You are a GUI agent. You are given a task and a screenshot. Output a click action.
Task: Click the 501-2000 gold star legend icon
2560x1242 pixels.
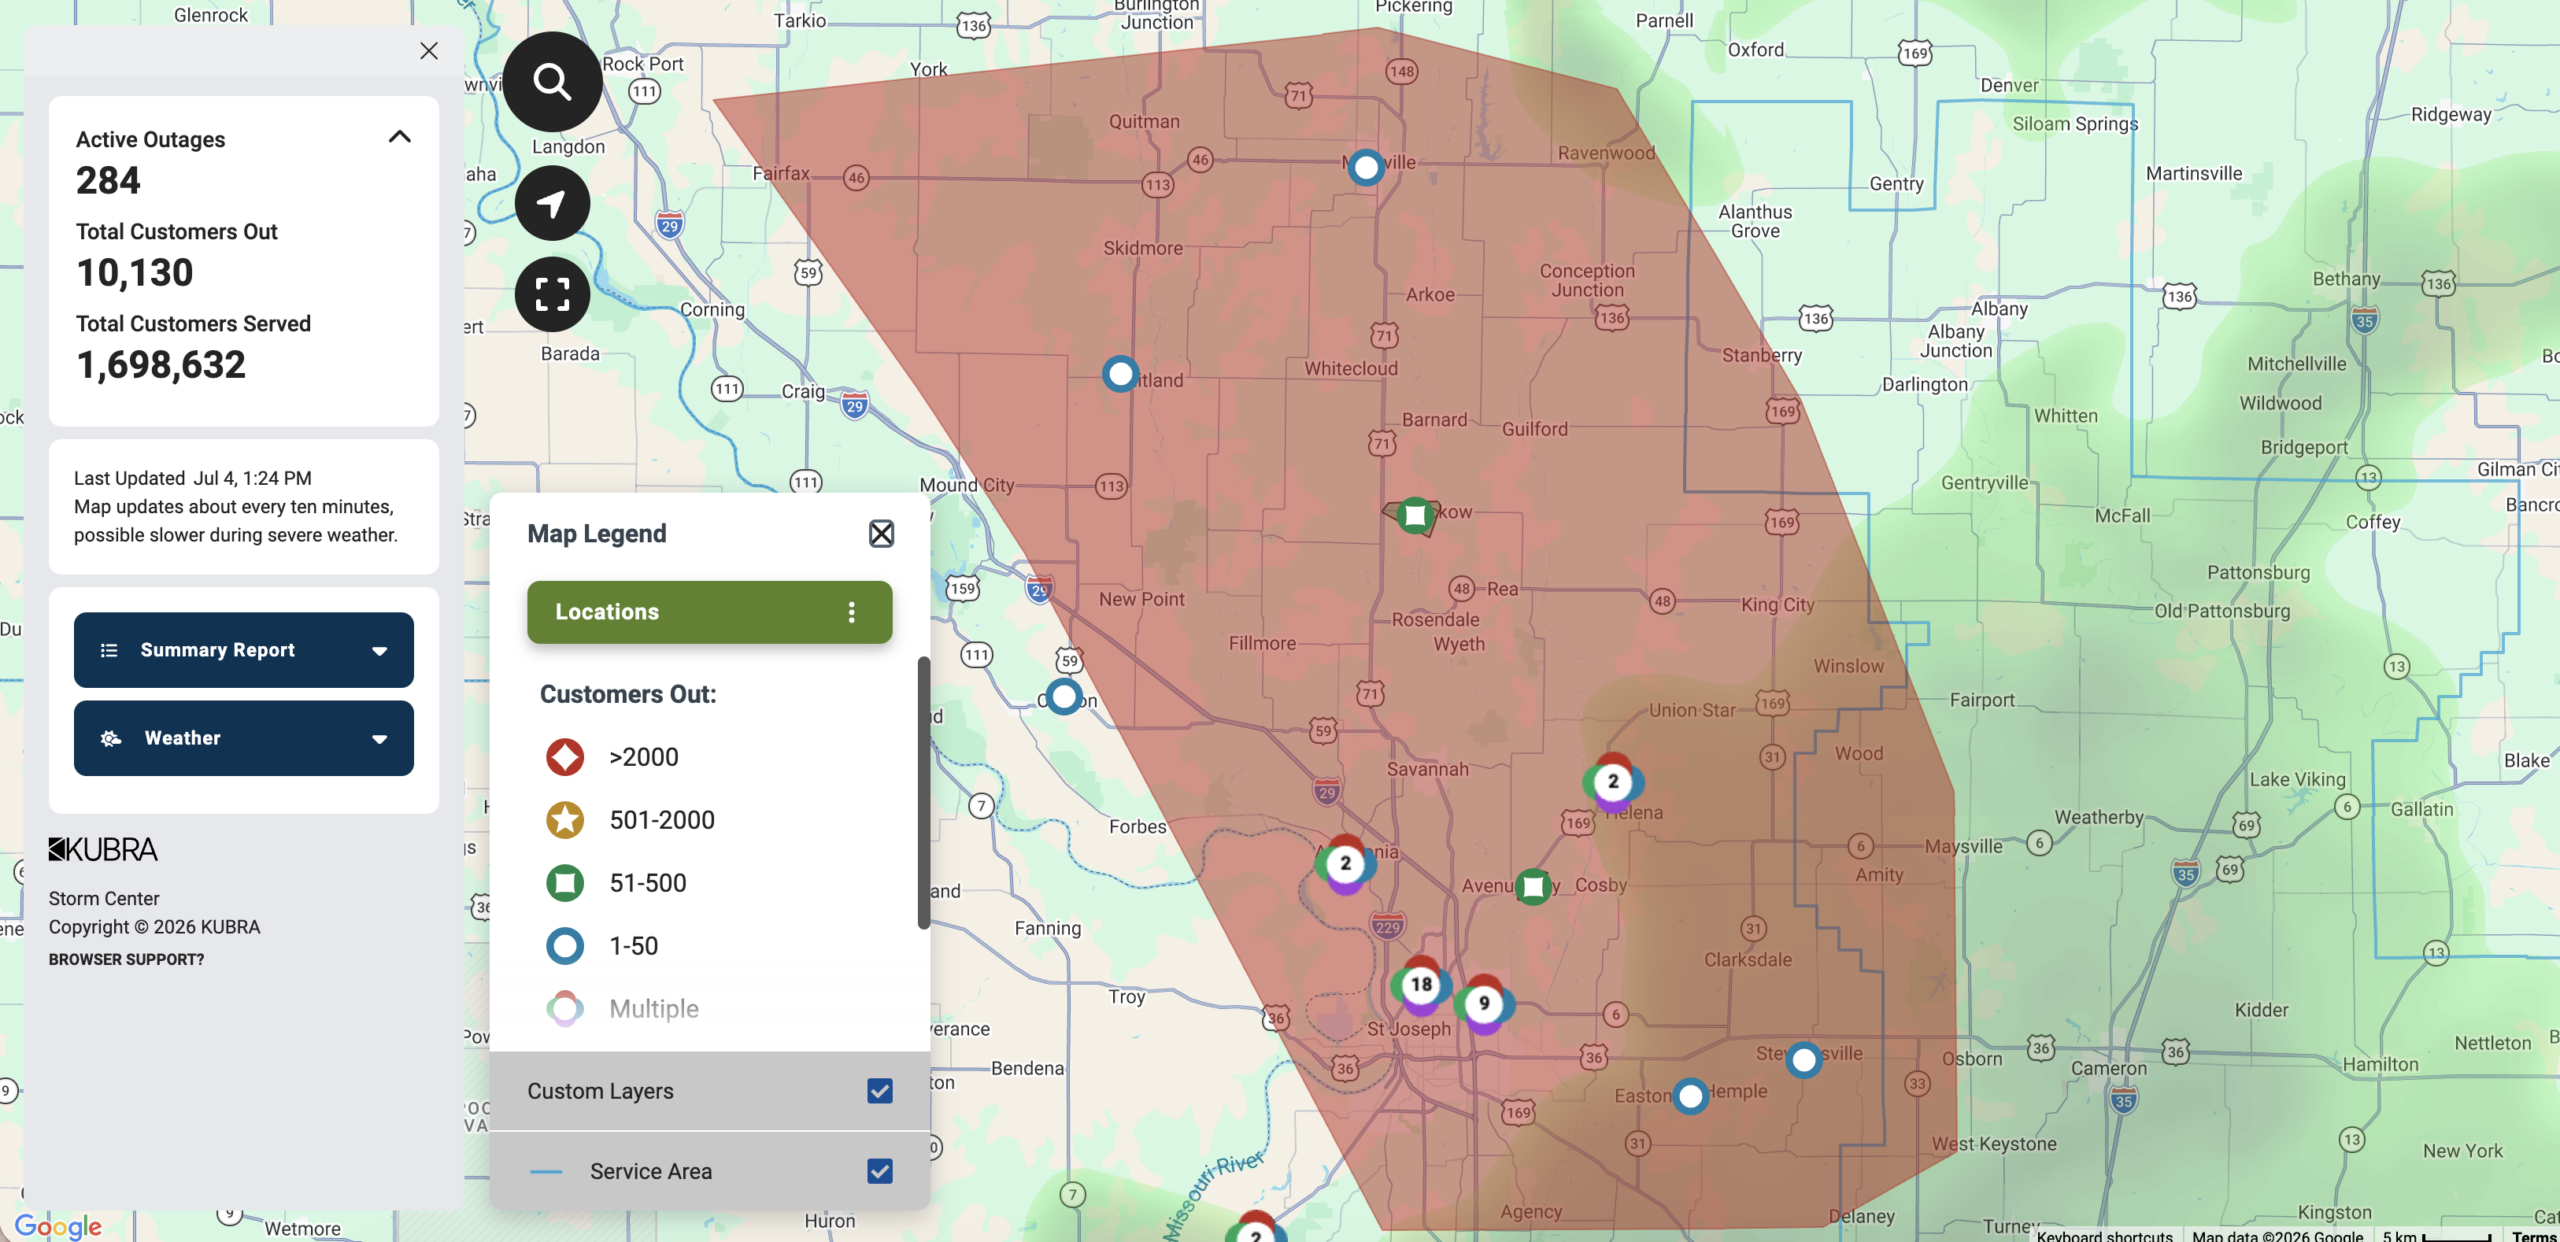[565, 820]
